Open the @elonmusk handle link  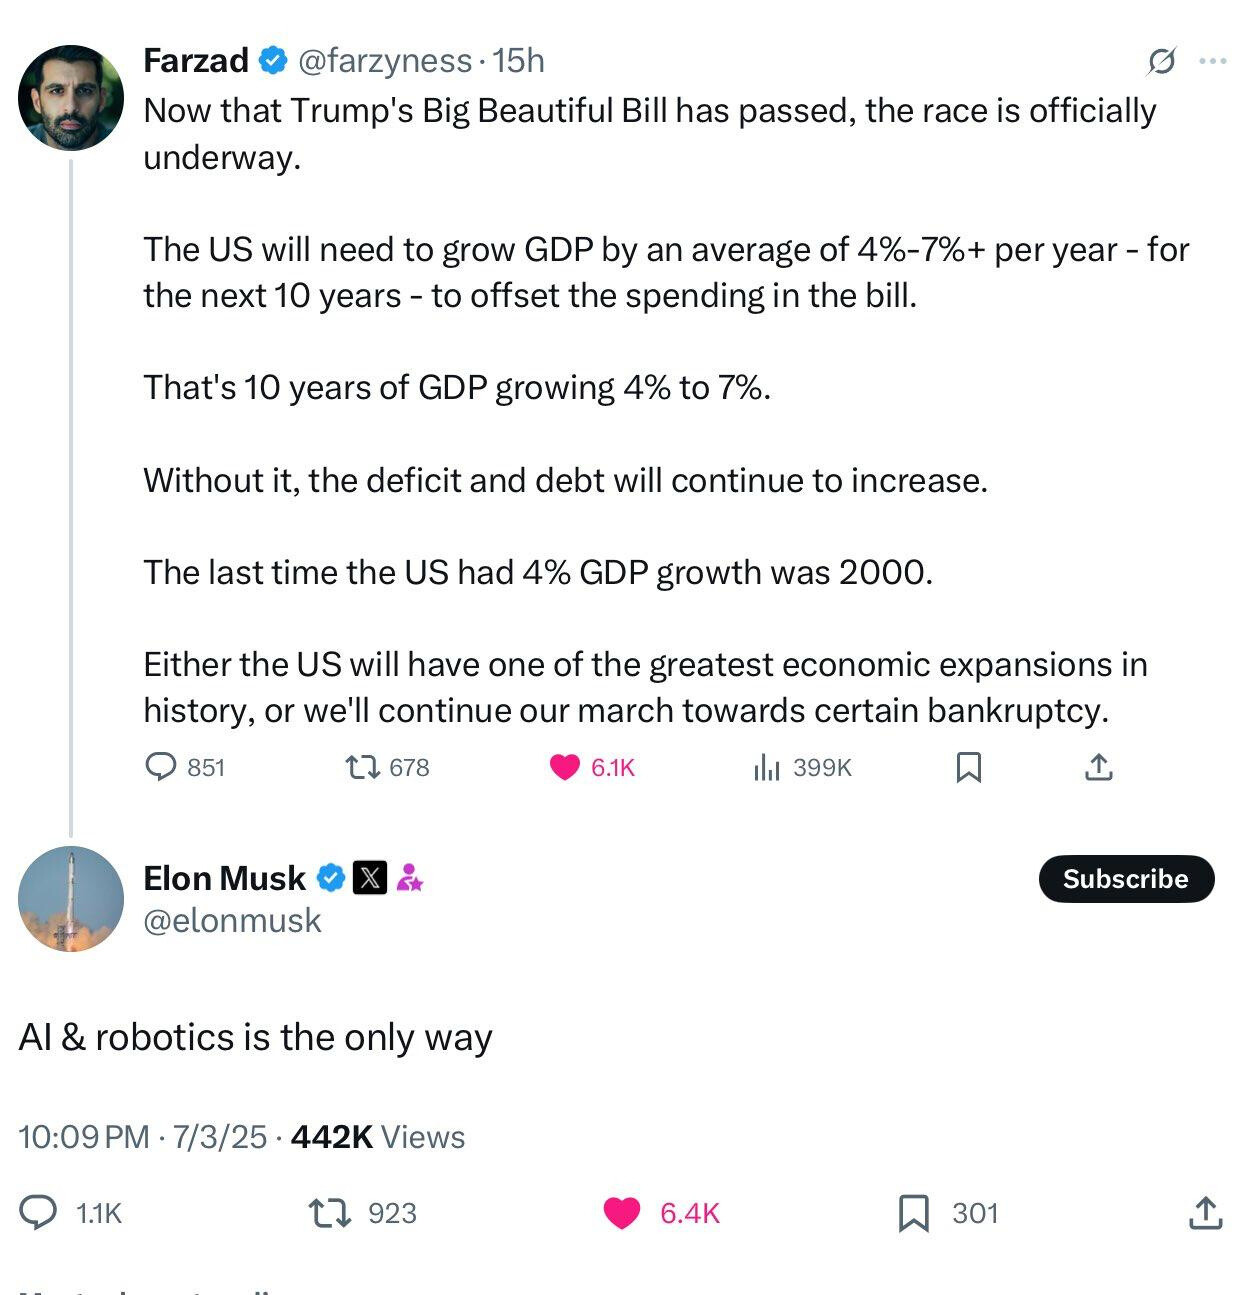tap(233, 920)
